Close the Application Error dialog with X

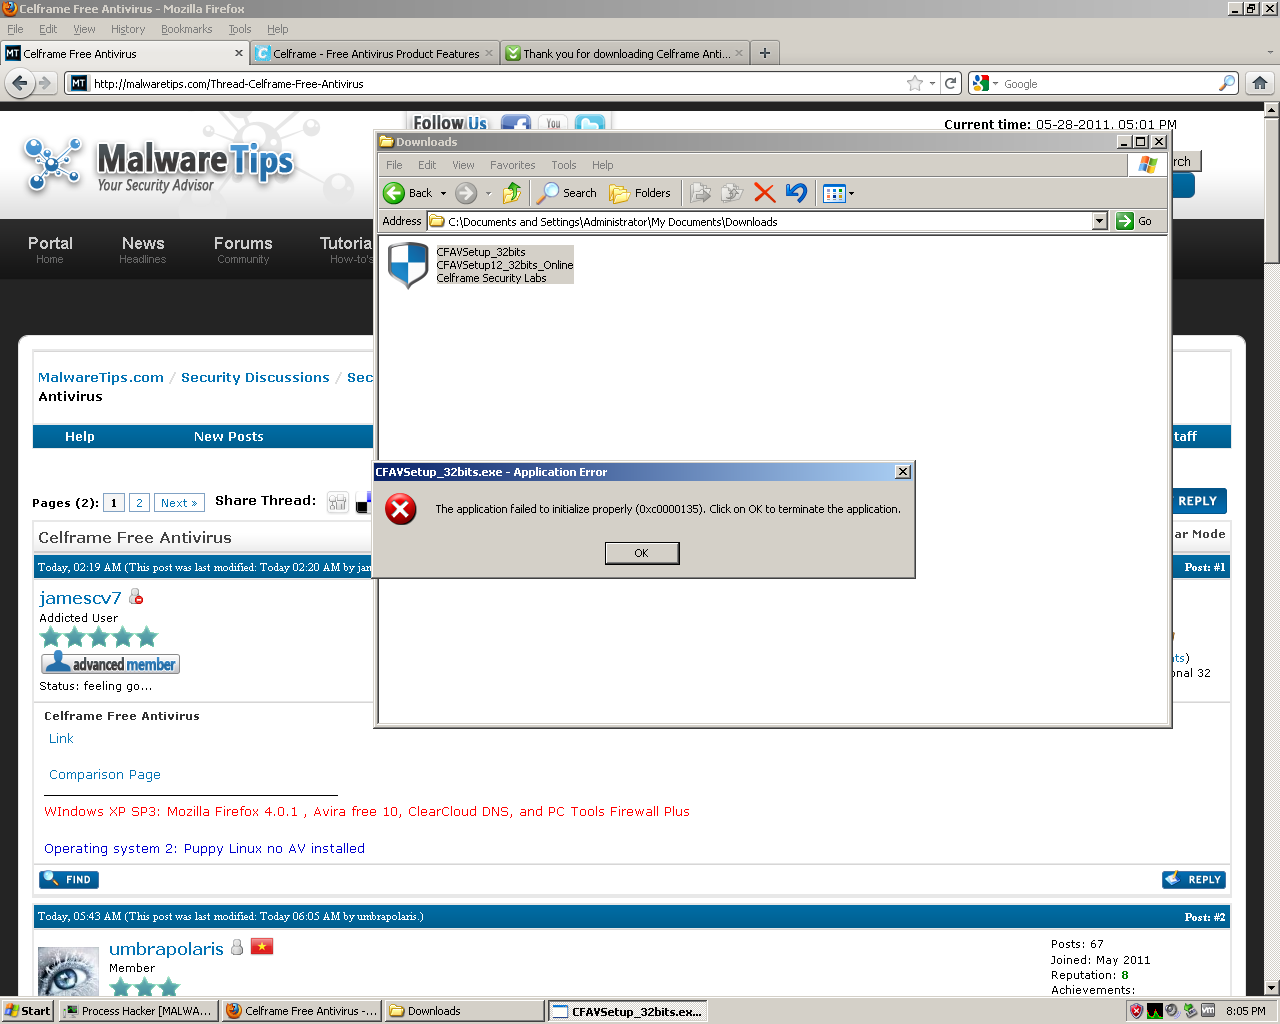pyautogui.click(x=902, y=472)
